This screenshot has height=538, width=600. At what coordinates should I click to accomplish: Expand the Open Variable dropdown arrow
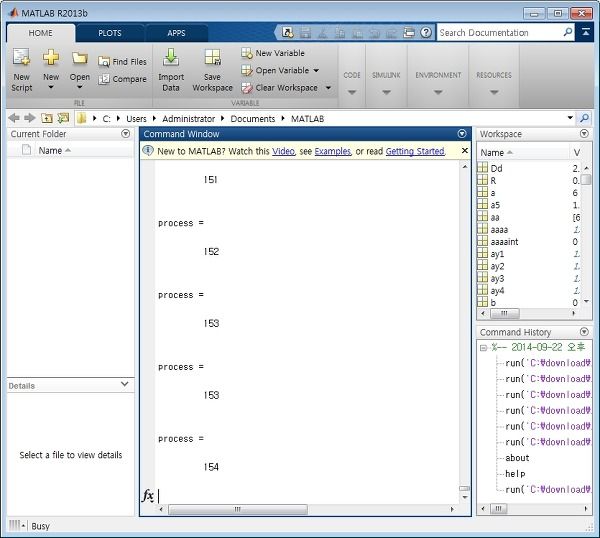pos(316,70)
